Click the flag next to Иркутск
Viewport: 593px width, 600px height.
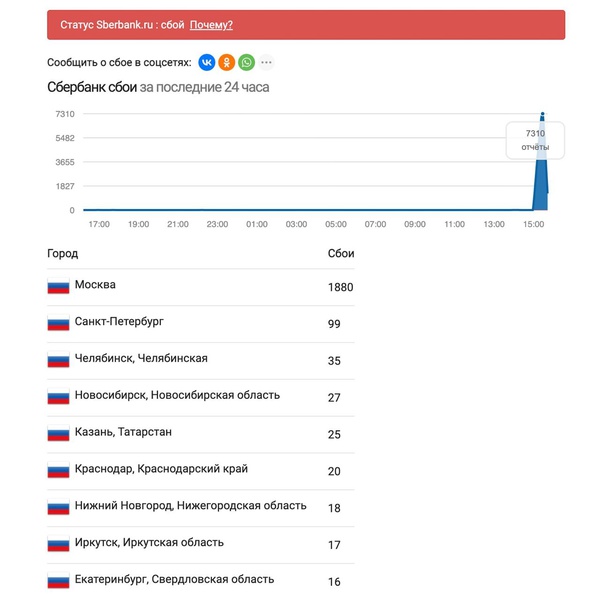tap(59, 544)
